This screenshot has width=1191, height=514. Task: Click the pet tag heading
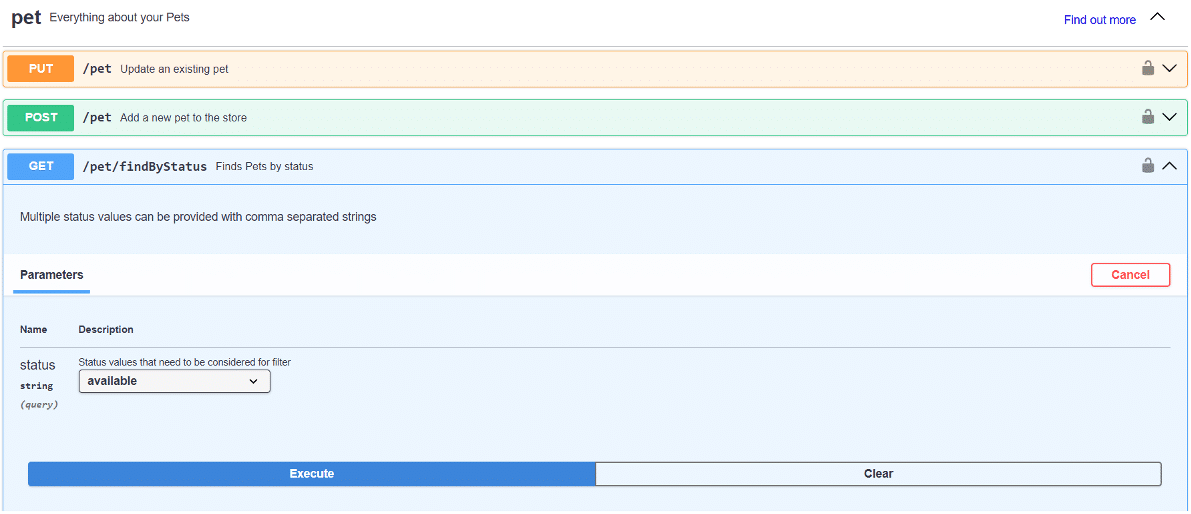coord(26,18)
